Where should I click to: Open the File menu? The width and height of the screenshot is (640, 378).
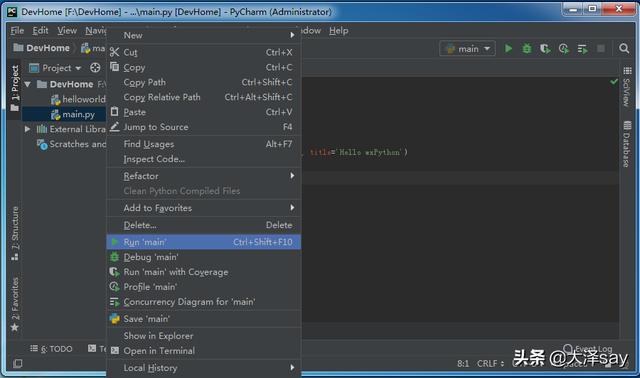(17, 31)
